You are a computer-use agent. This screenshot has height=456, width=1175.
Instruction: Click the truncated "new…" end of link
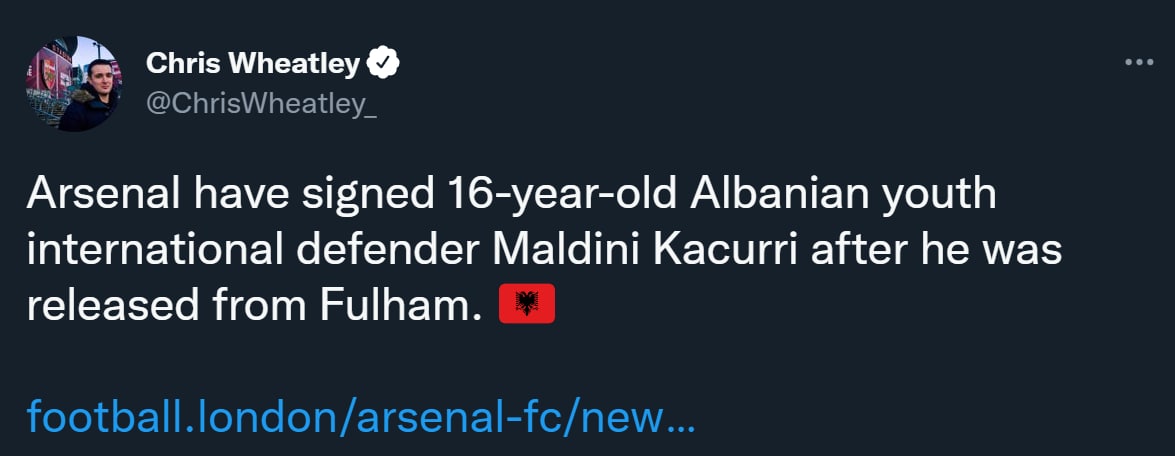[x=650, y=416]
